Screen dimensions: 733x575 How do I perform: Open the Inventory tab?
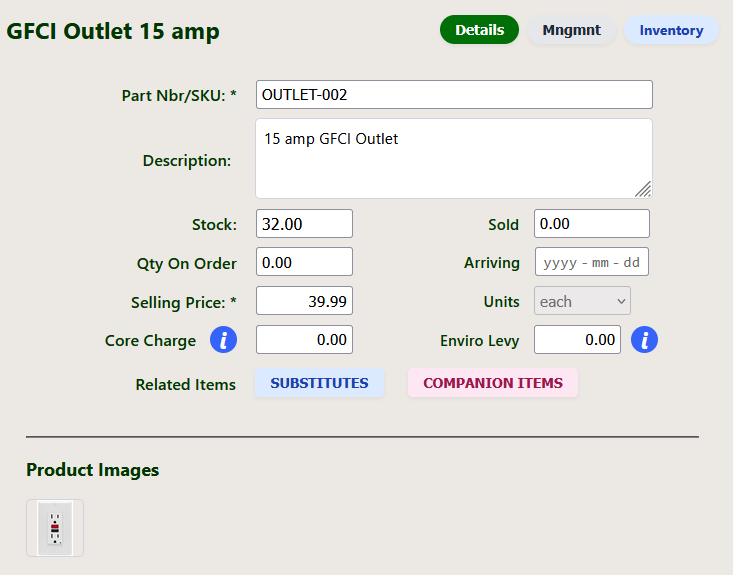[x=671, y=30]
